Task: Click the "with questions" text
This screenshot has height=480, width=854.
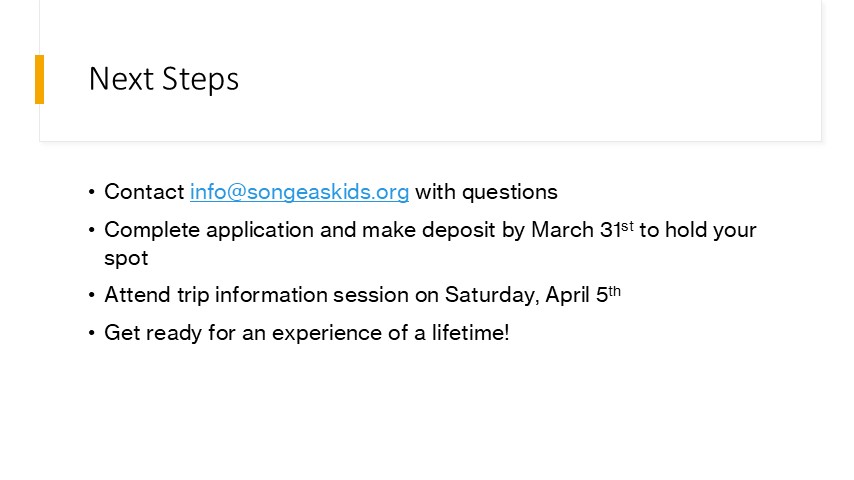Action: [486, 192]
